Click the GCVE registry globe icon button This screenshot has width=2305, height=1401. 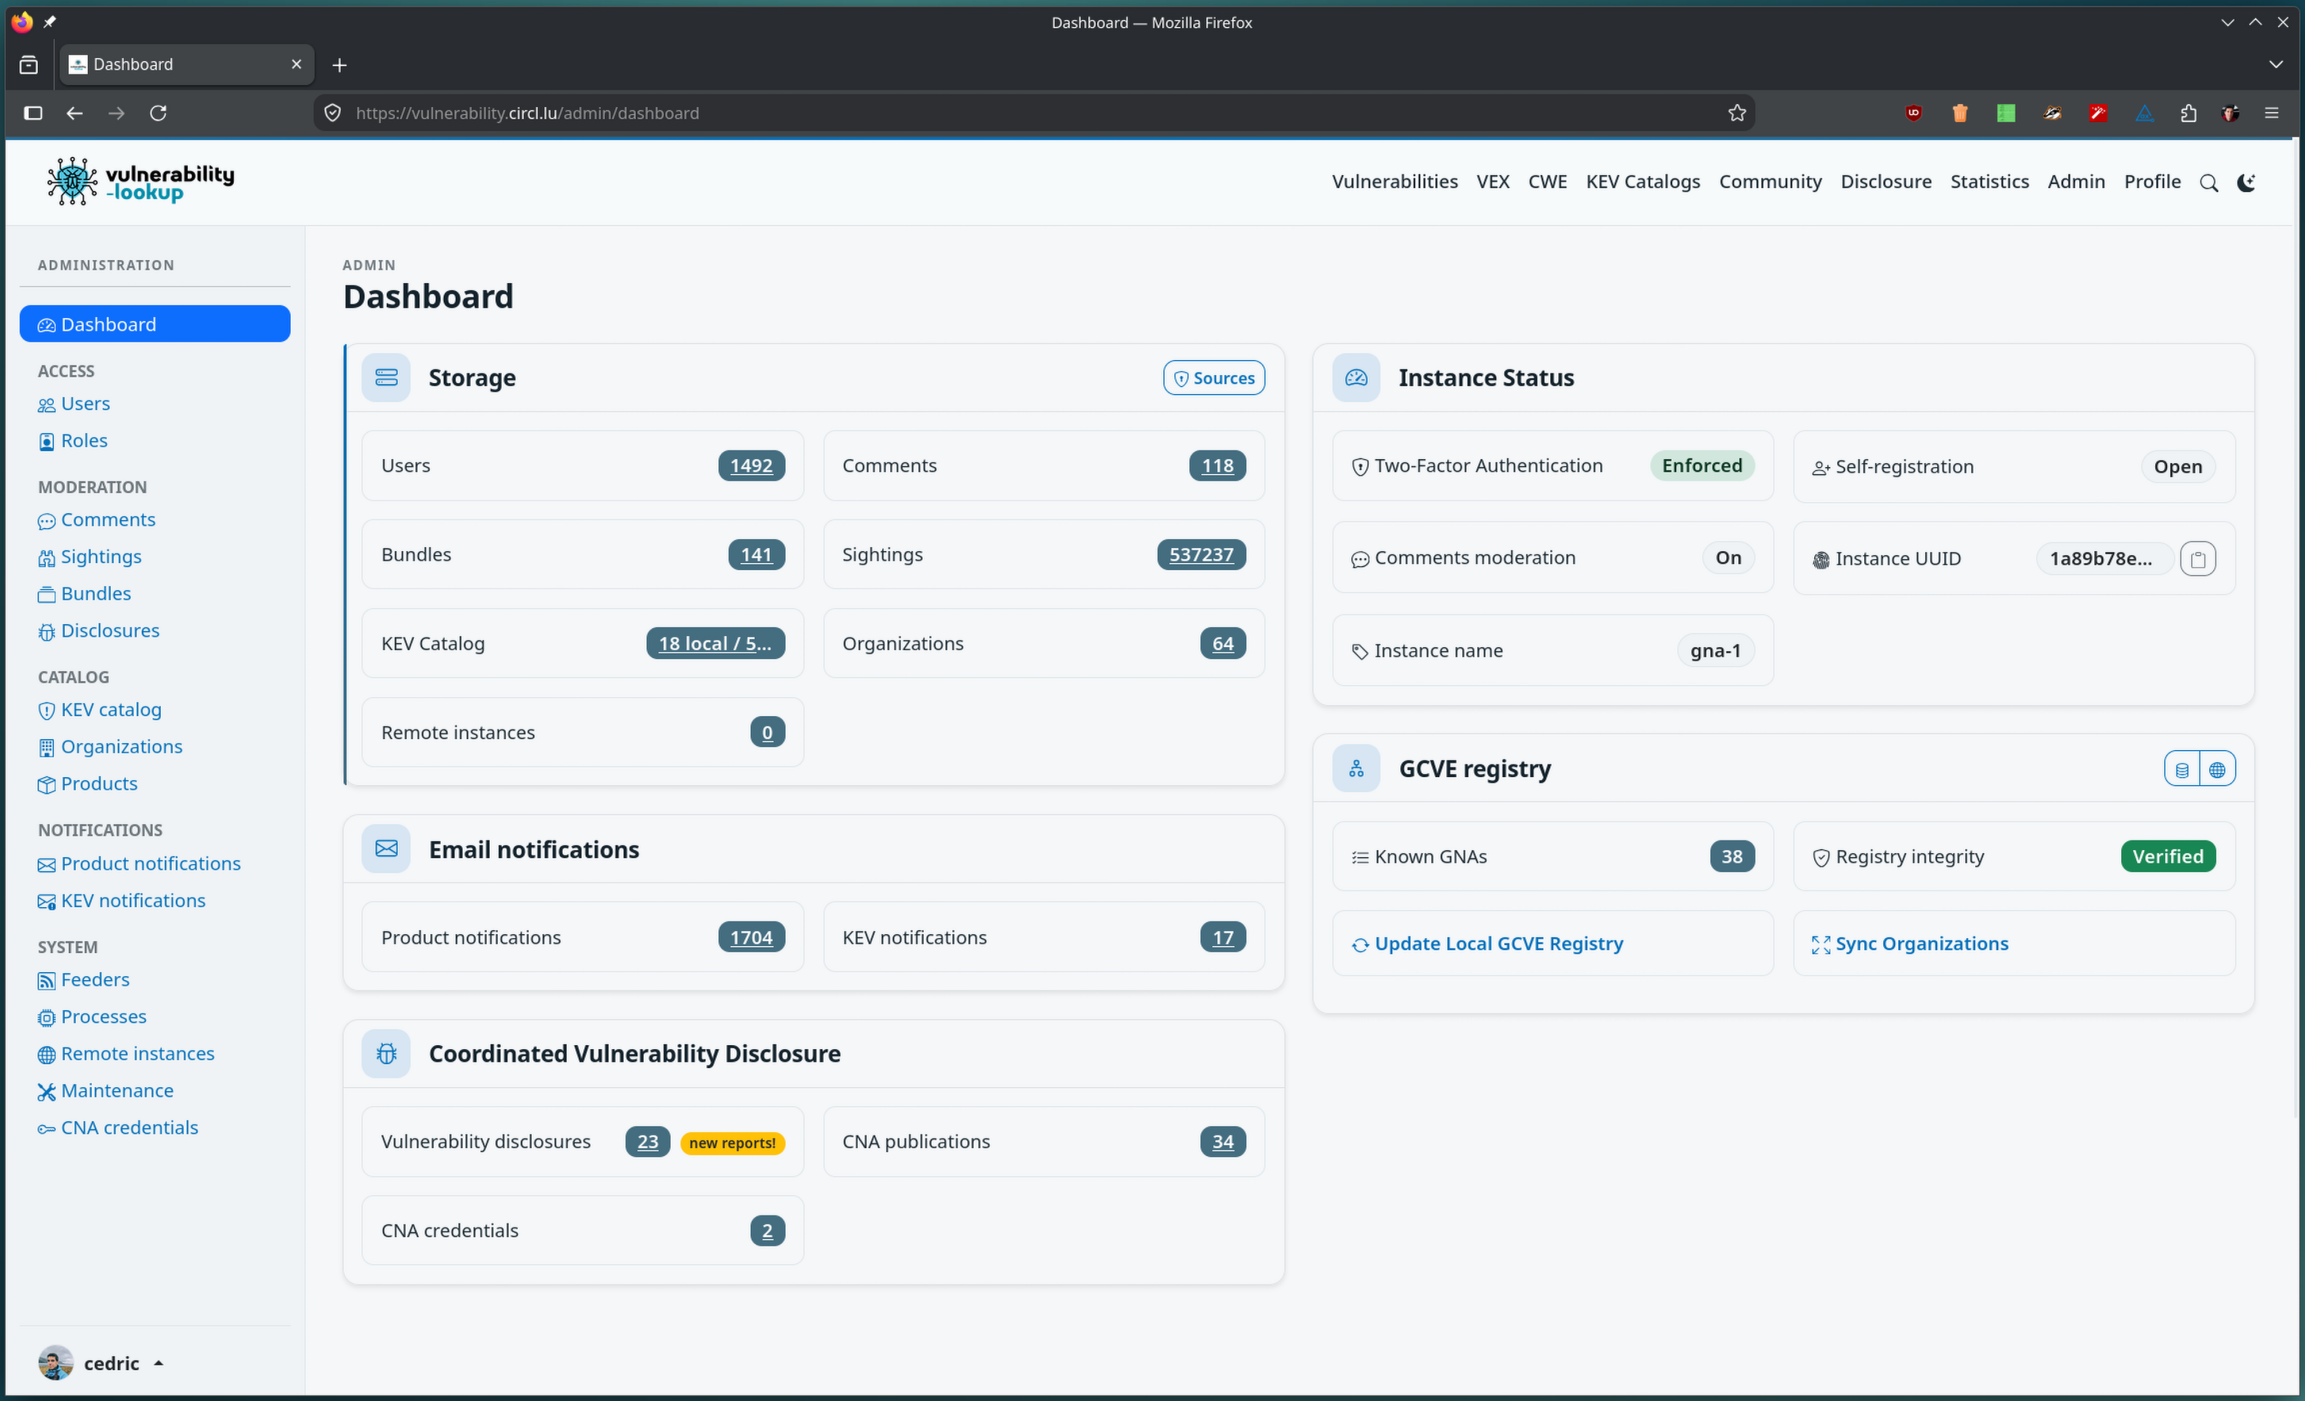[2218, 769]
